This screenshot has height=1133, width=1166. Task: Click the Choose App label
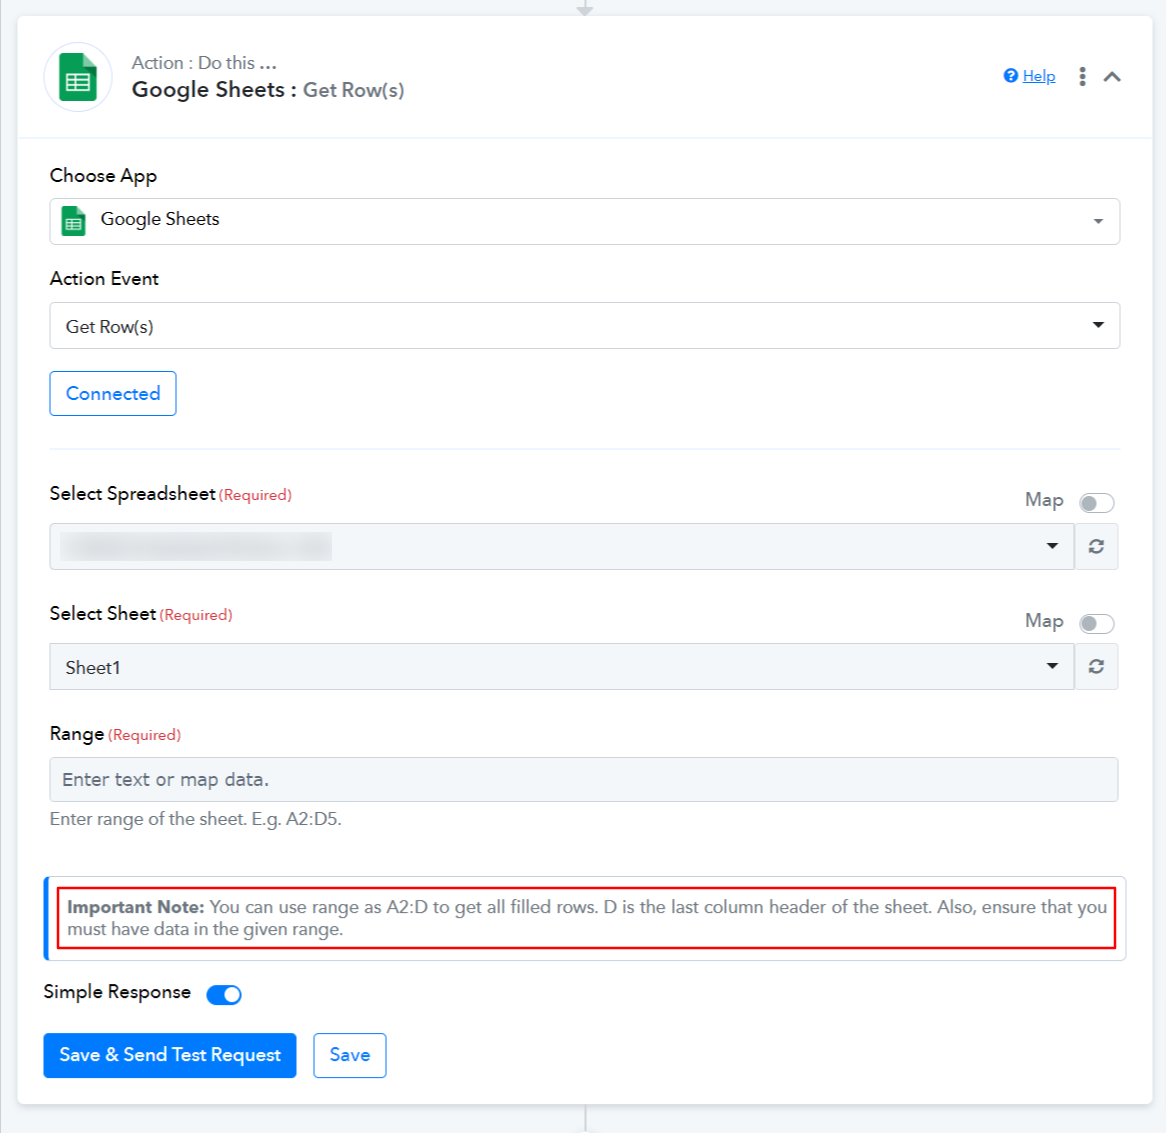[103, 175]
